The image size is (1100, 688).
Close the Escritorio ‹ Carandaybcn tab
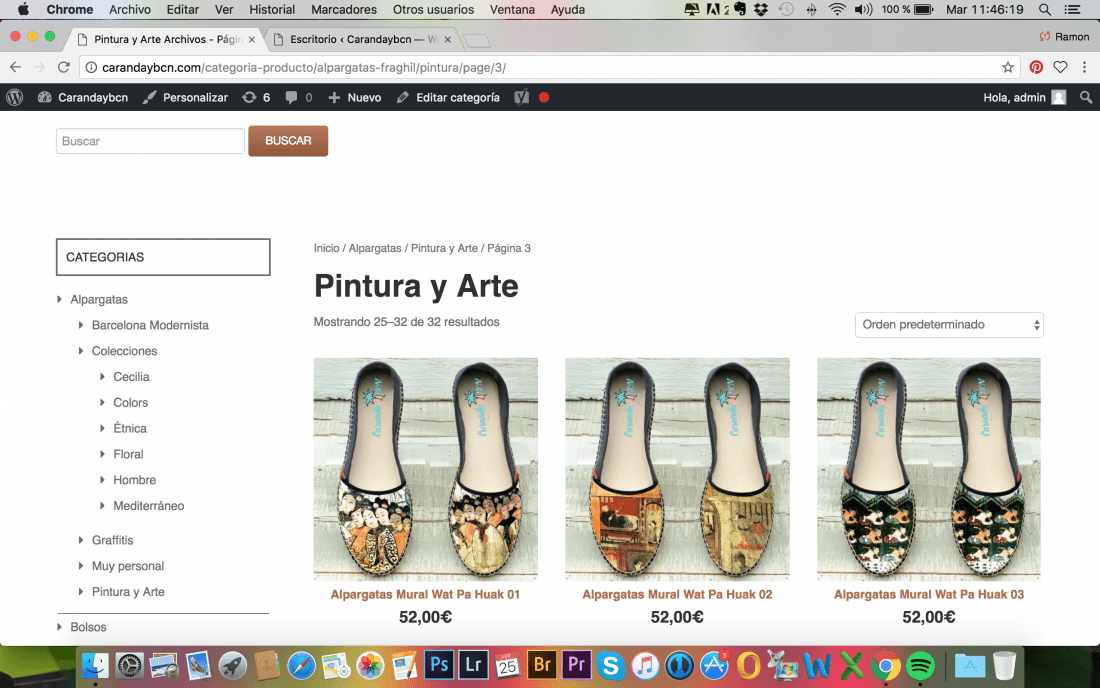pyautogui.click(x=448, y=39)
